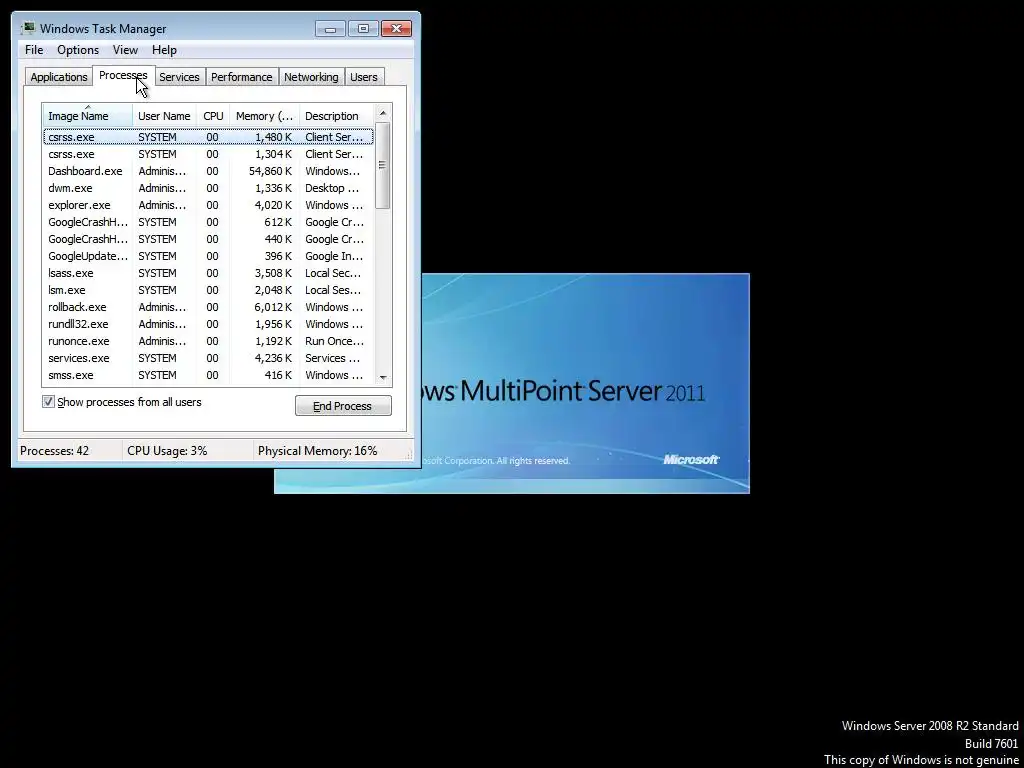
Task: Select the Dashboard.exe process
Action: [x=208, y=171]
